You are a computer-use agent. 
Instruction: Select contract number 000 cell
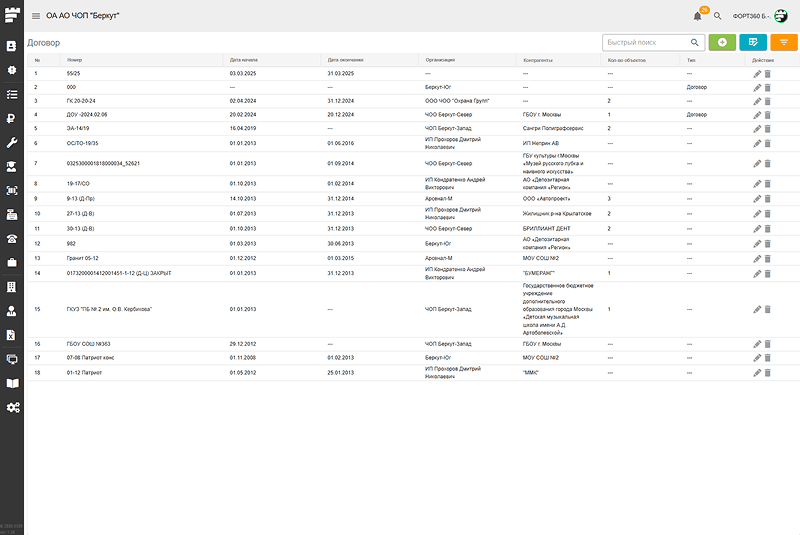71,87
